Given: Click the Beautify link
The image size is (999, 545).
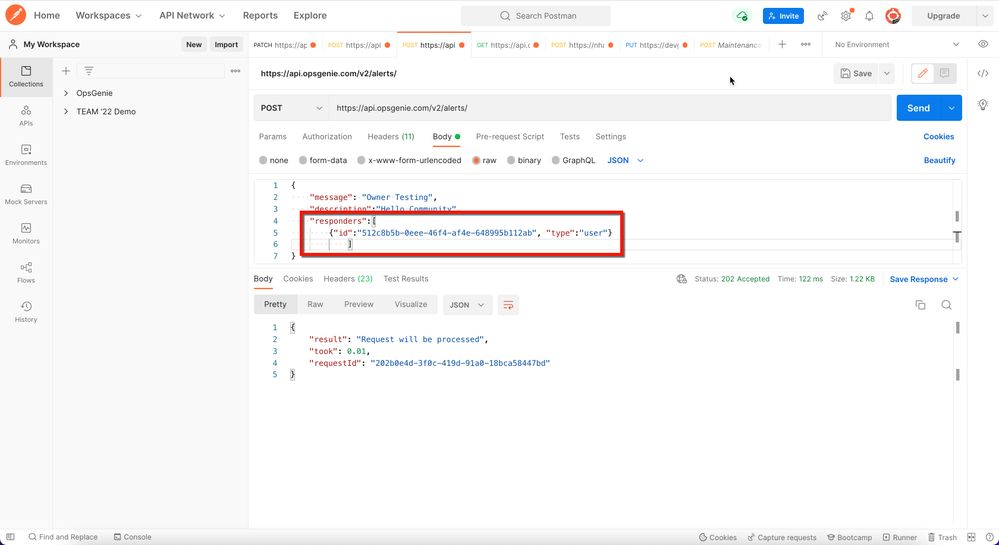Looking at the screenshot, I should pyautogui.click(x=939, y=161).
